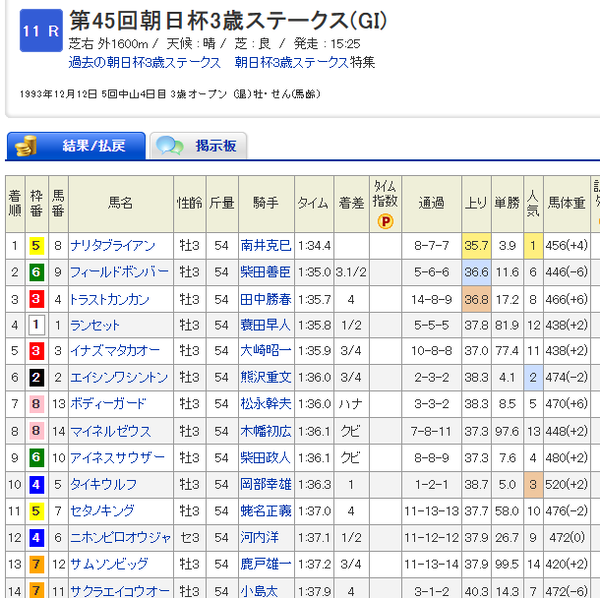
Task: Click passing order 14-8-9 cell
Action: [x=431, y=299]
